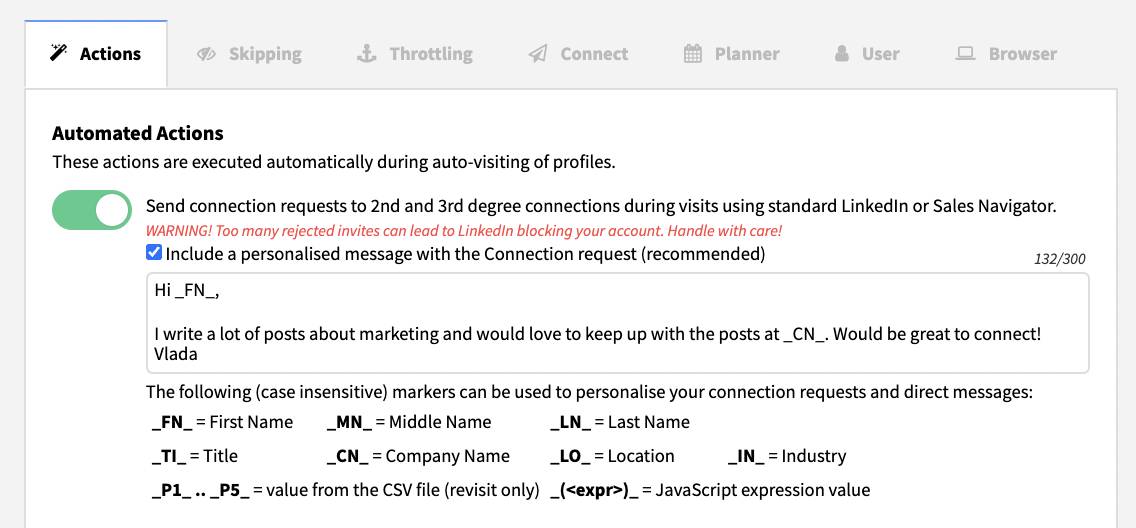Viewport: 1136px width, 528px height.
Task: Click the person User icon
Action: [841, 54]
